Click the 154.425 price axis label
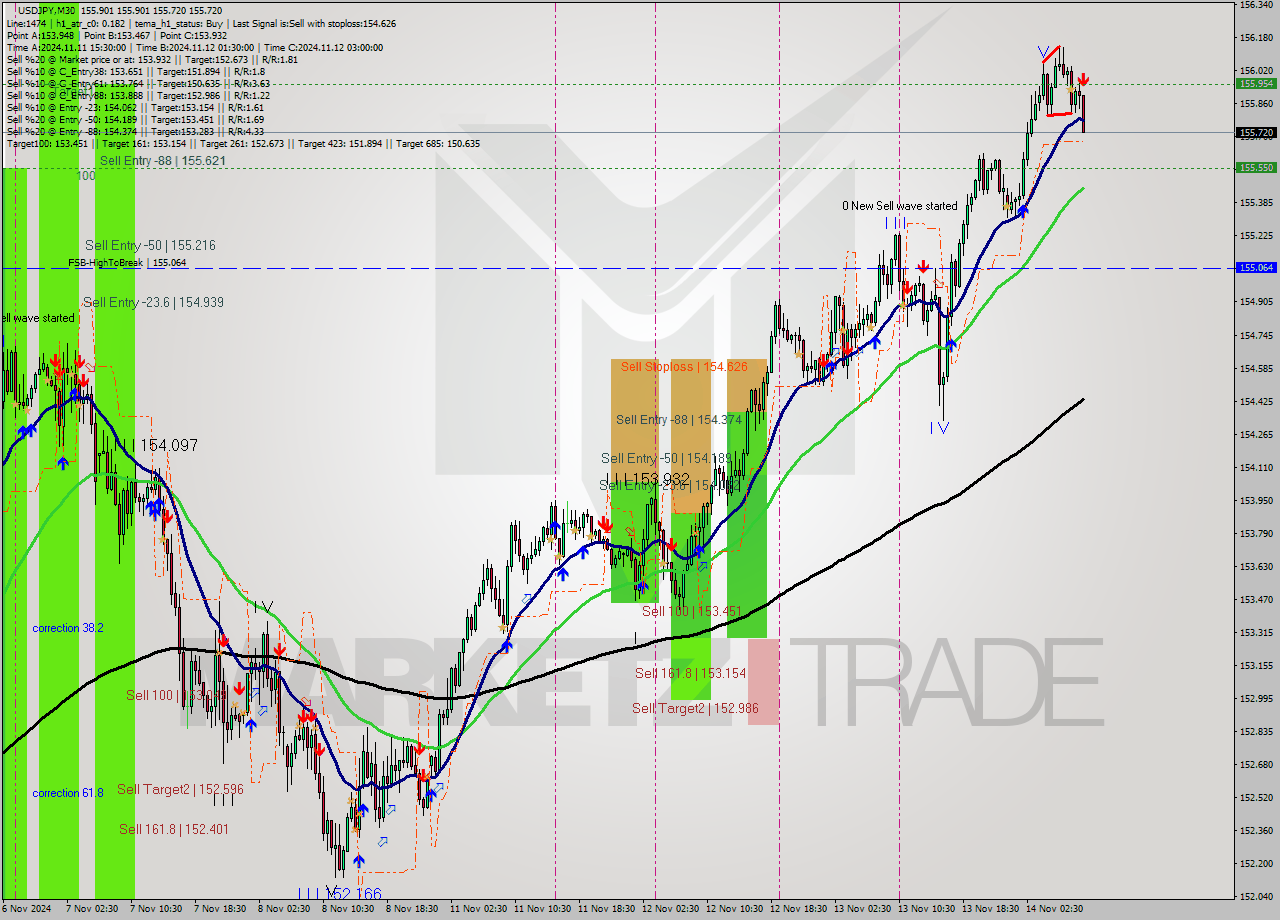 pos(1256,401)
